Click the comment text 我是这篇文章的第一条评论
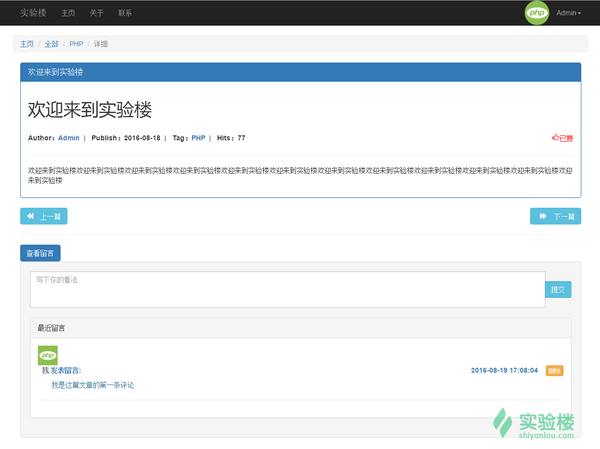This screenshot has height=449, width=600. 93,385
